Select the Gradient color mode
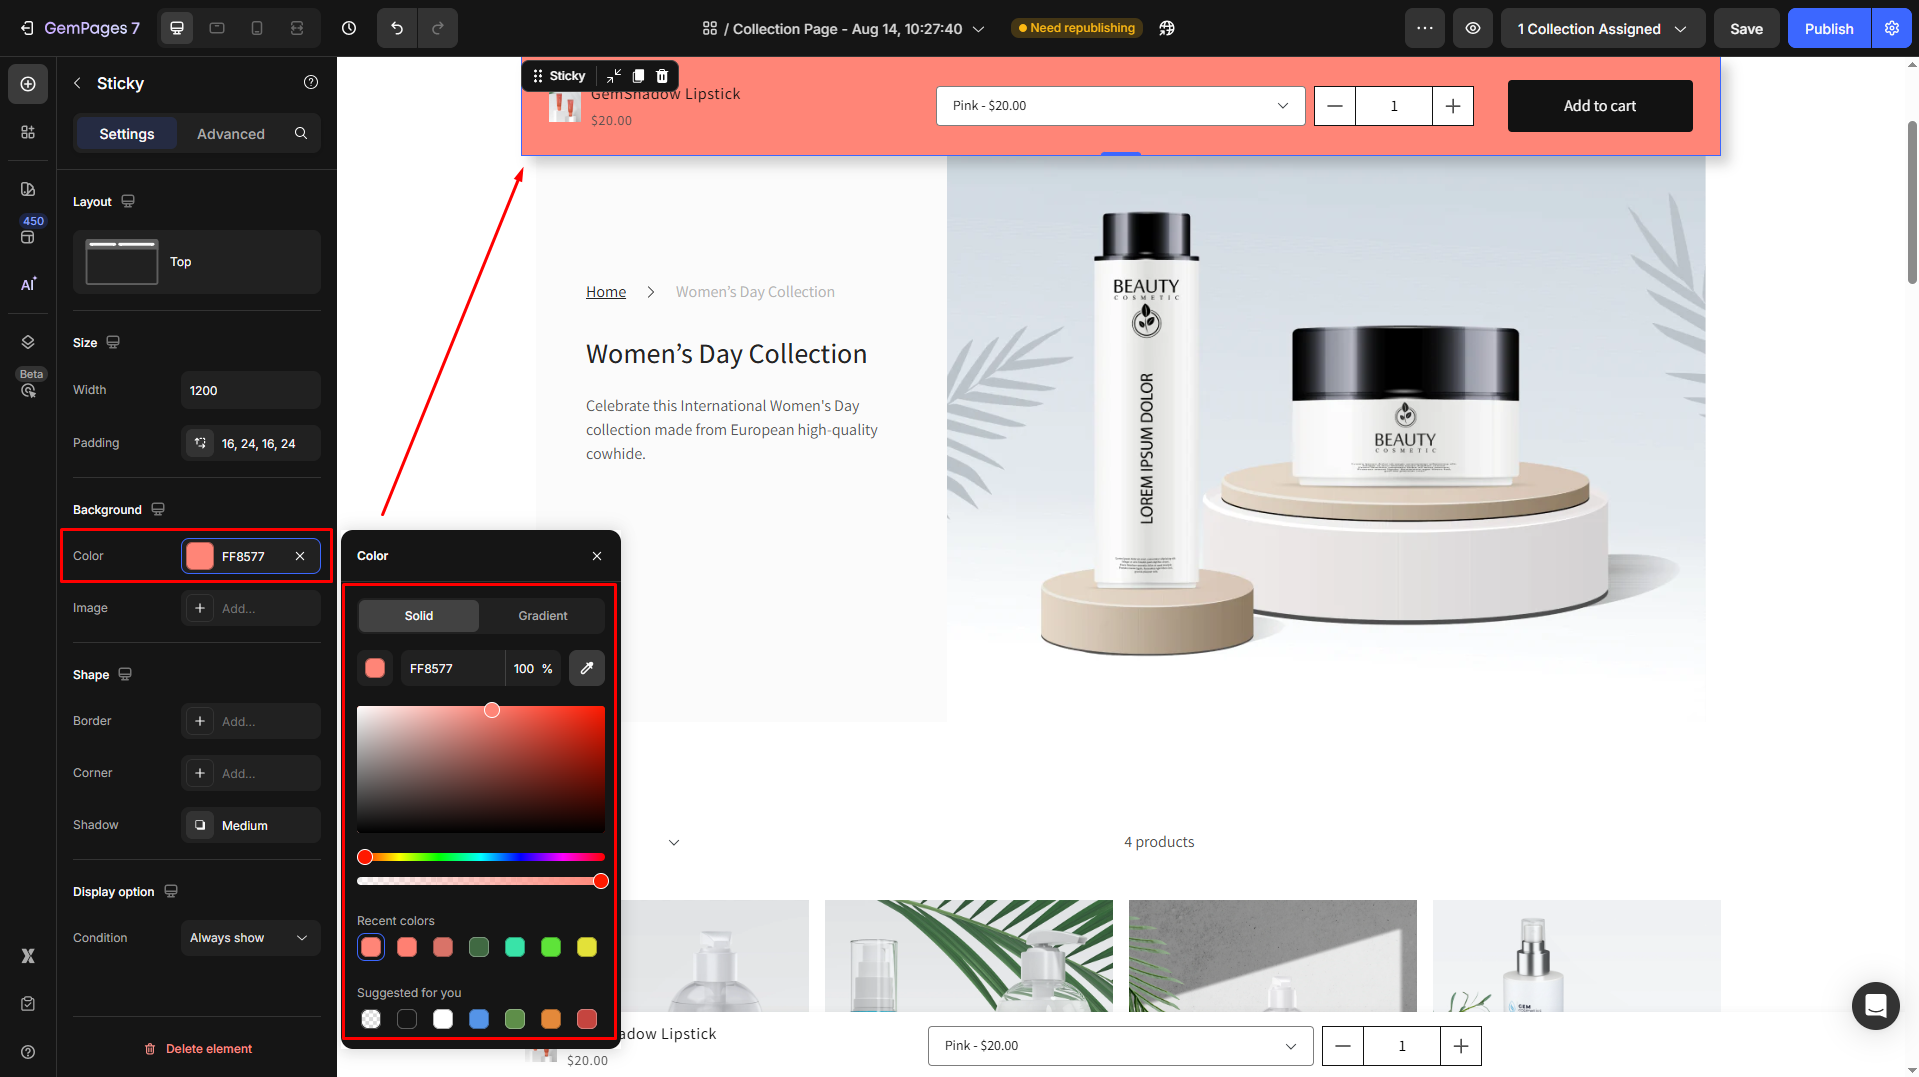This screenshot has height=1077, width=1919. click(x=542, y=616)
